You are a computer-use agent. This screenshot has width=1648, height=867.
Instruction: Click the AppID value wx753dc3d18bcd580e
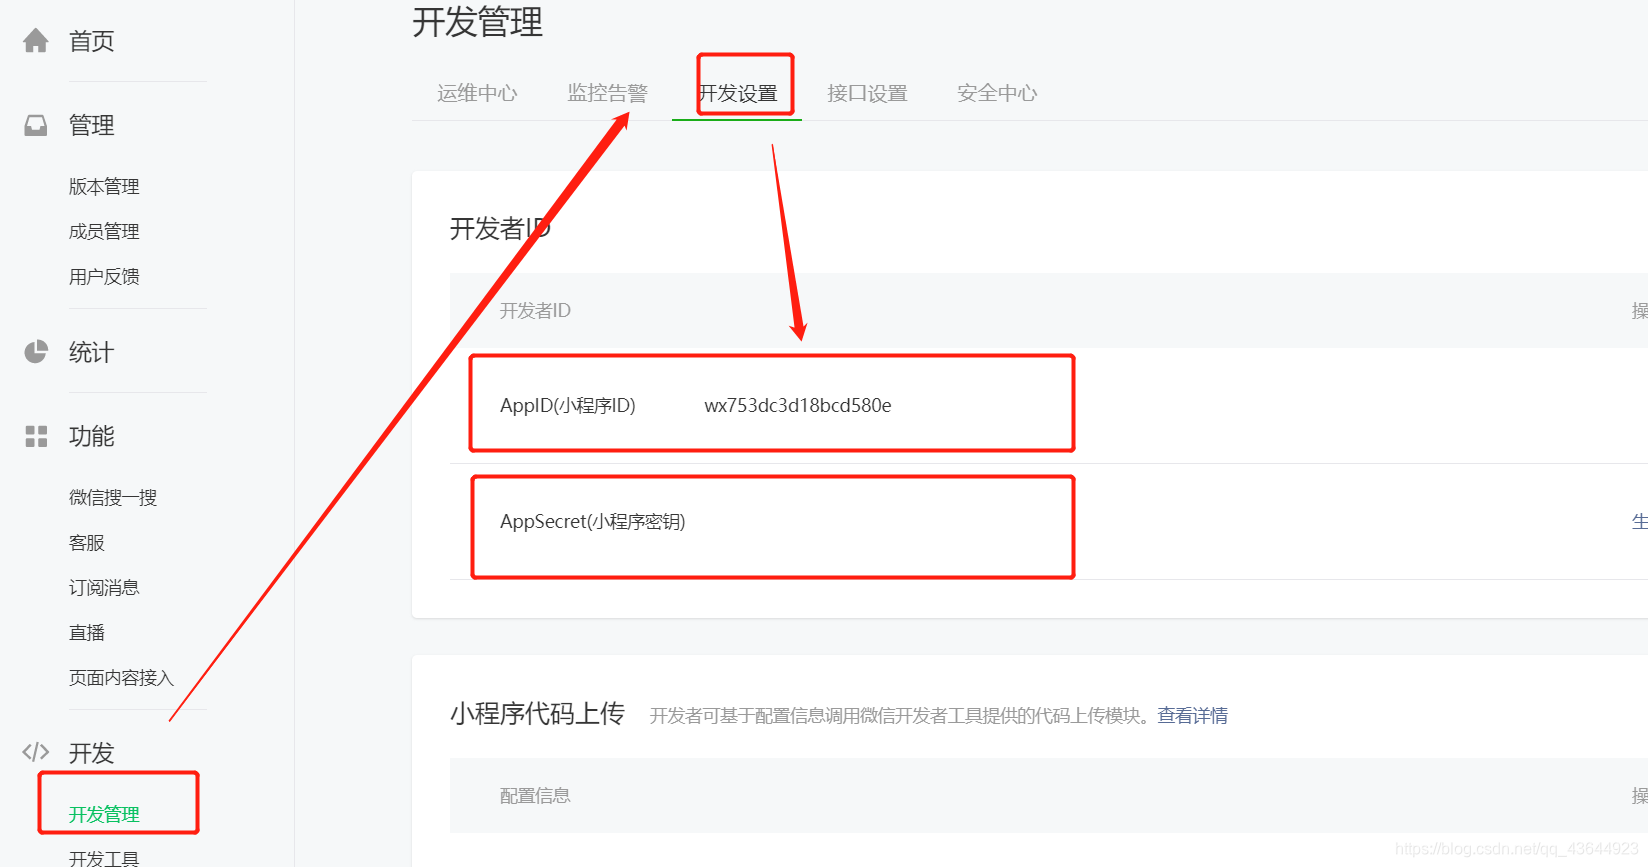(798, 405)
